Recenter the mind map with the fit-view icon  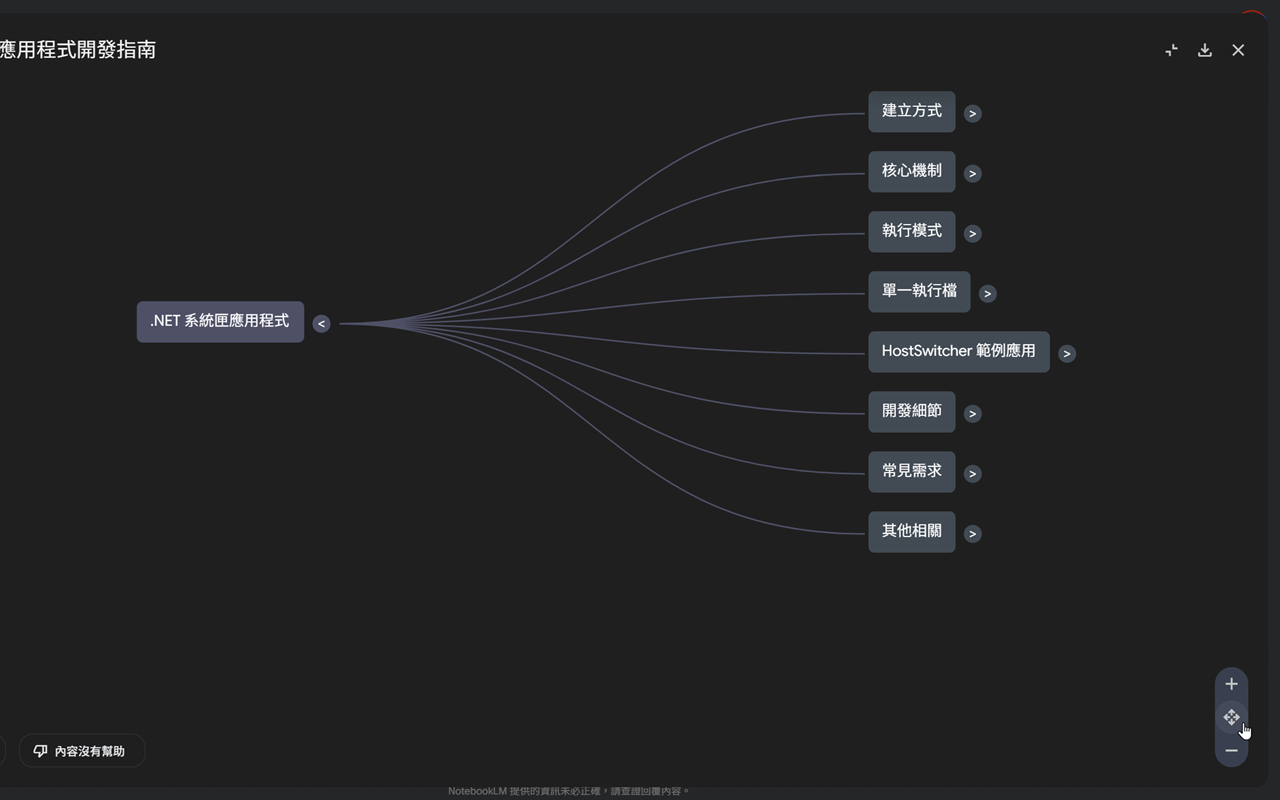1231,717
